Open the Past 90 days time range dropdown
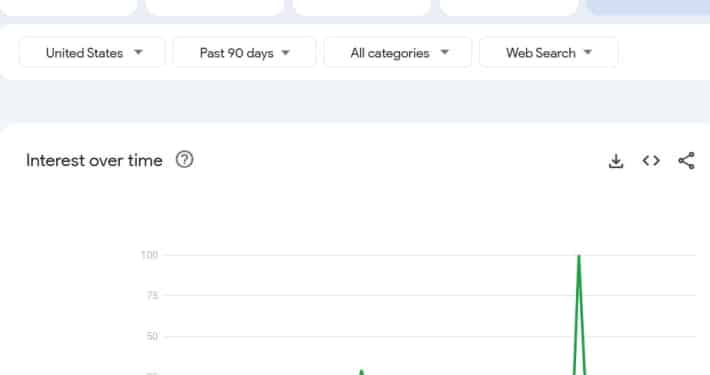This screenshot has width=710, height=375. pos(244,53)
